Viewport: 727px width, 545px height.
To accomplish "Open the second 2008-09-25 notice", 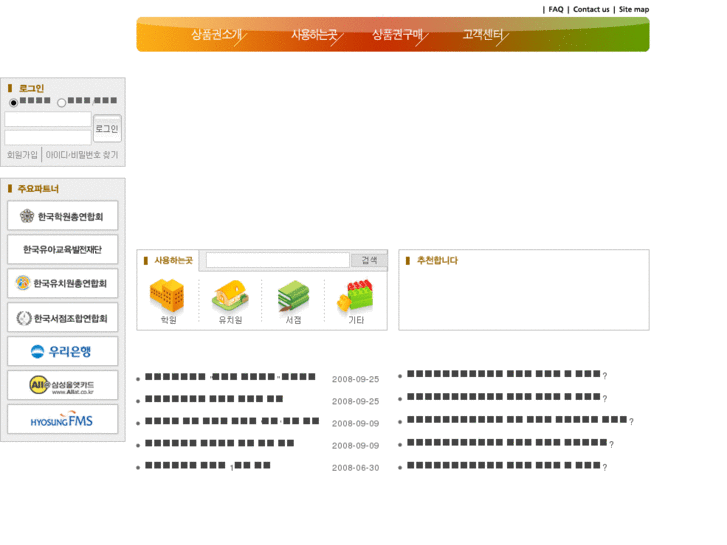I will pos(214,399).
